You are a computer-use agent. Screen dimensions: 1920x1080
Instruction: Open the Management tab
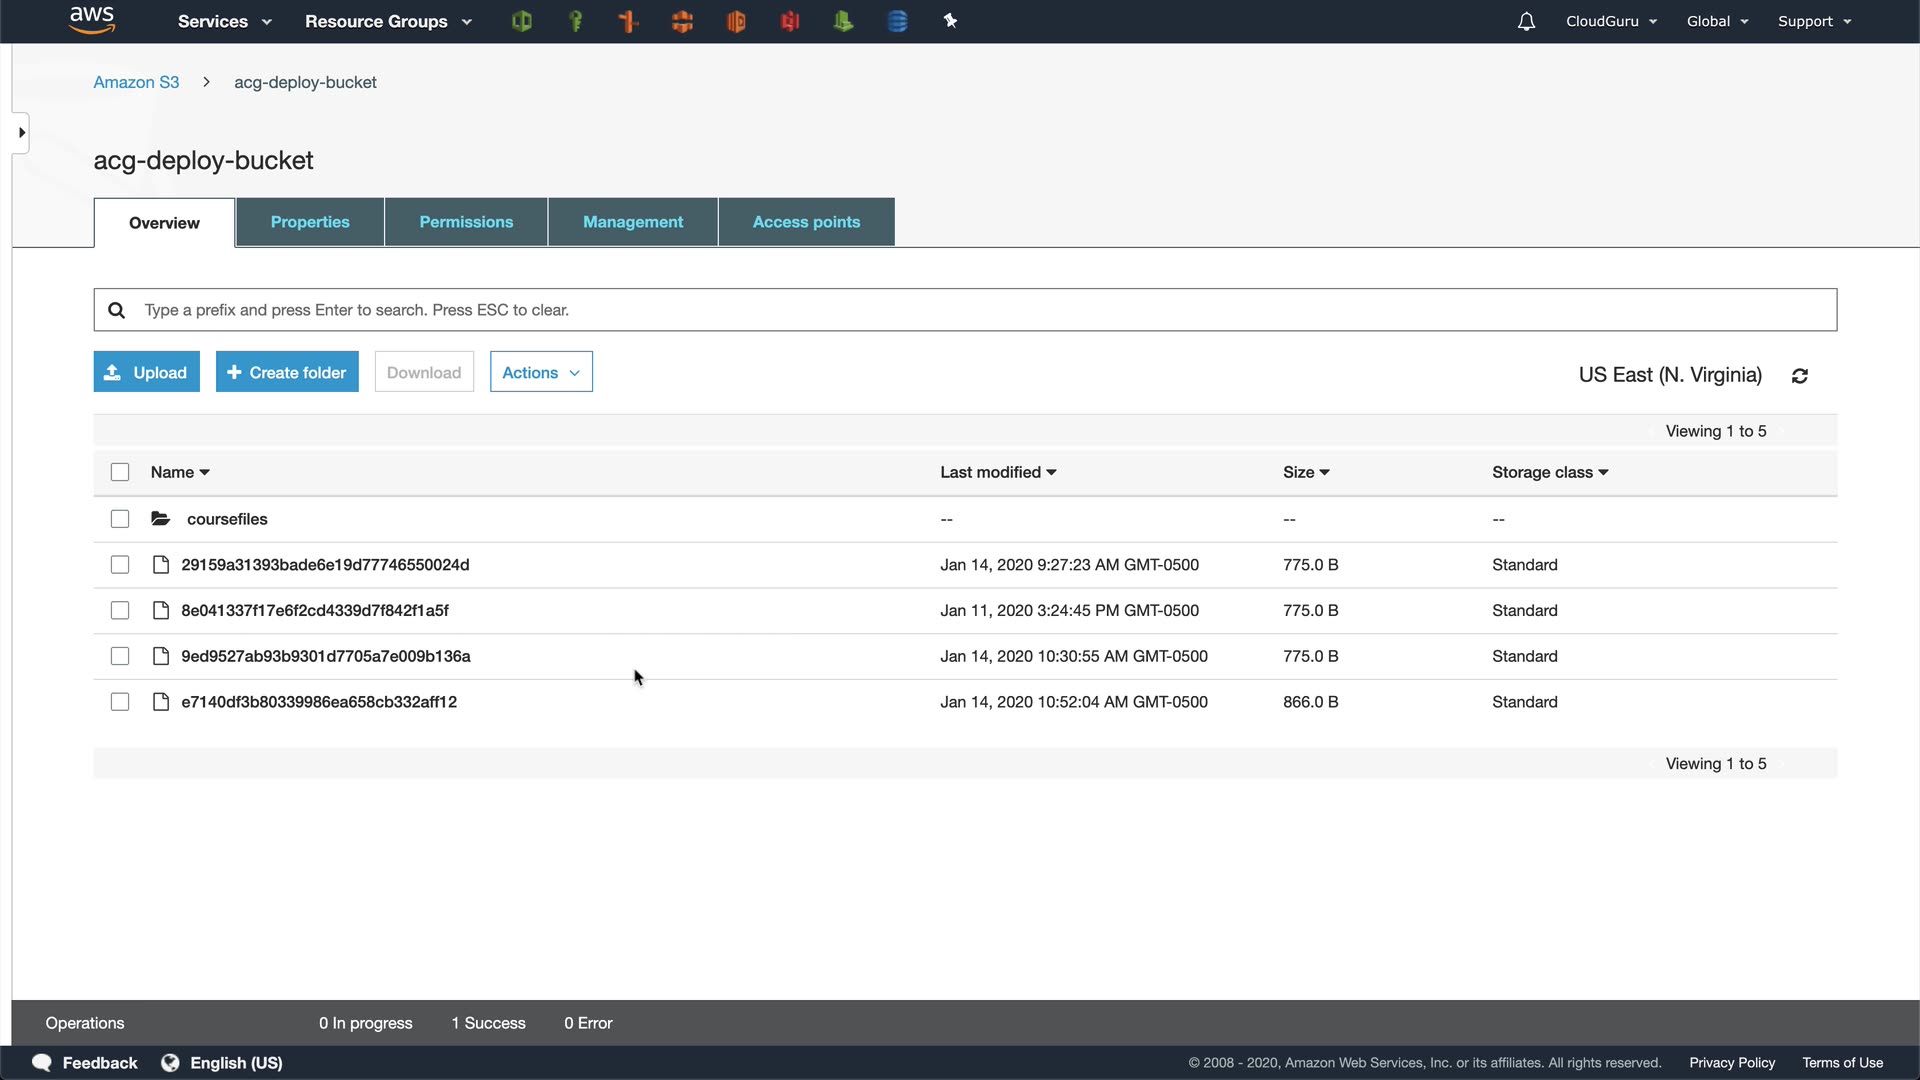pyautogui.click(x=633, y=222)
